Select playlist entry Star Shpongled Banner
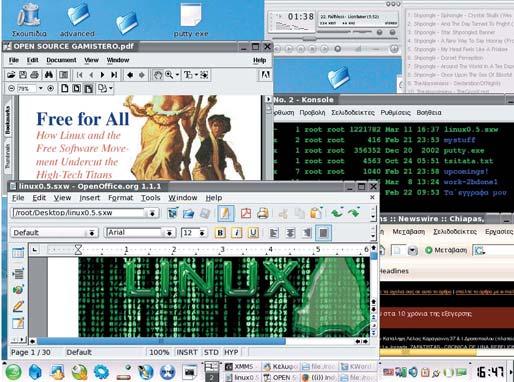 [x=452, y=32]
